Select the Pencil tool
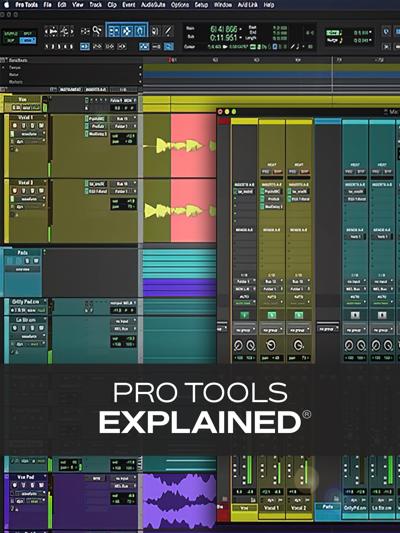Screen dimensions: 400x533 pyautogui.click(x=168, y=32)
